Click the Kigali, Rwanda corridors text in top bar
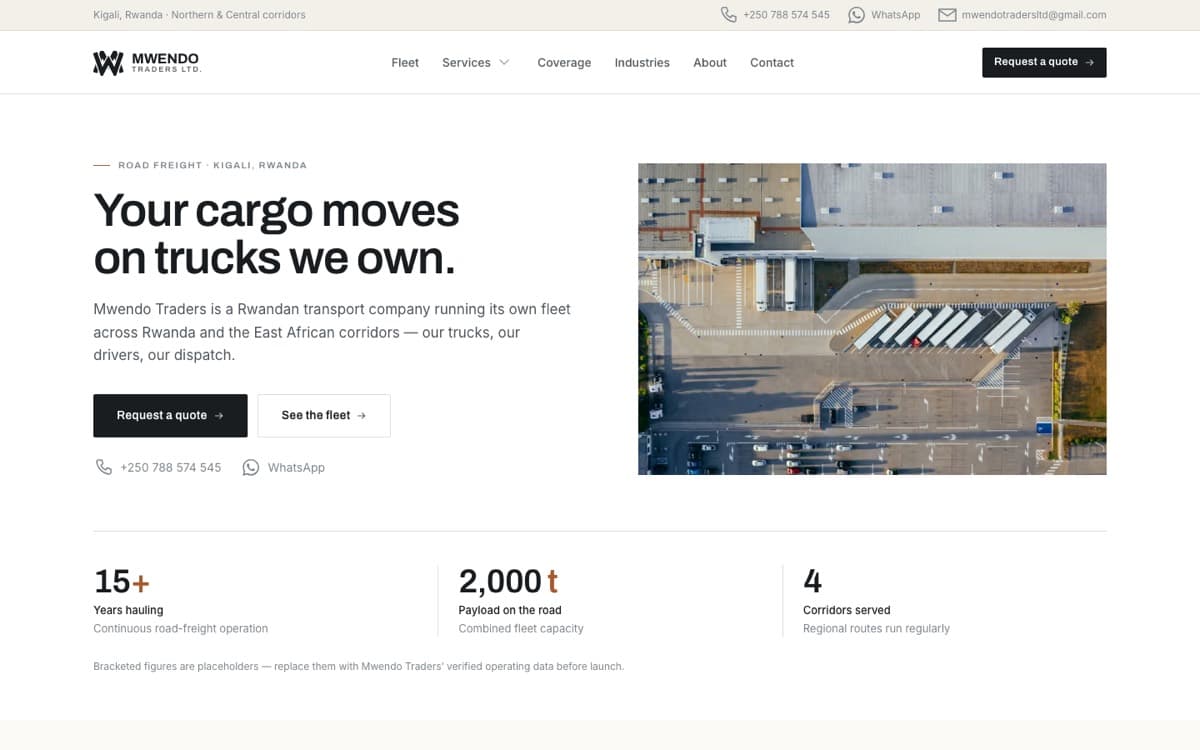This screenshot has height=750, width=1200. [x=199, y=15]
